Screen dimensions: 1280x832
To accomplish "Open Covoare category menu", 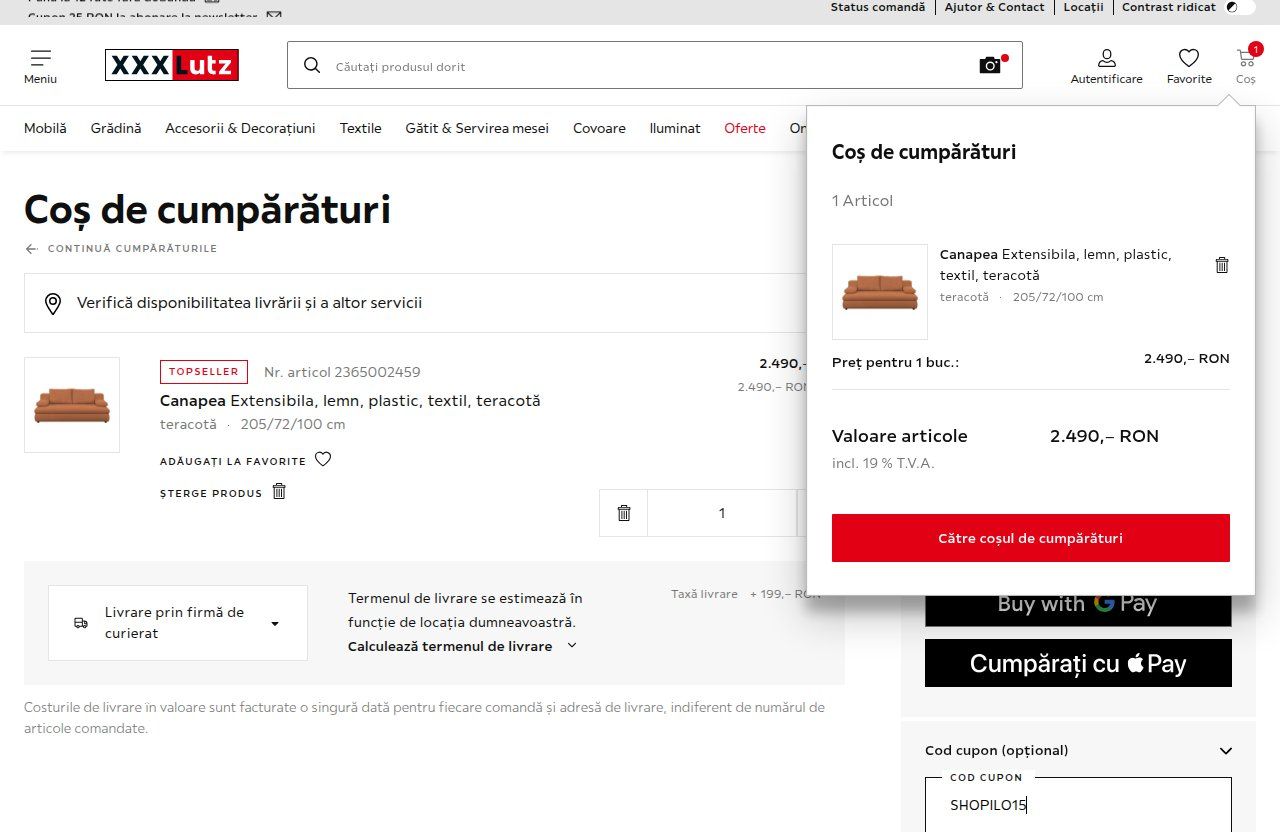I will (x=599, y=128).
